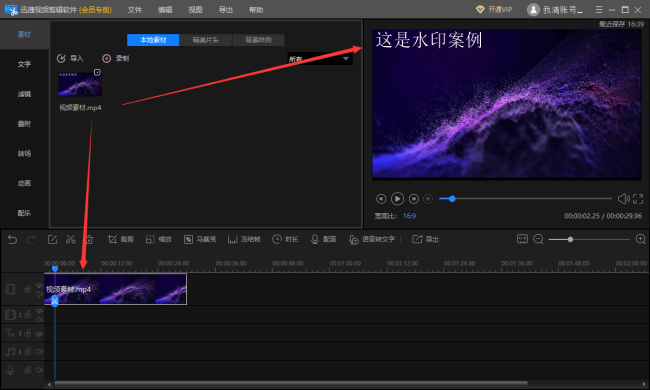Click the speech-to-text tool

click(372, 240)
